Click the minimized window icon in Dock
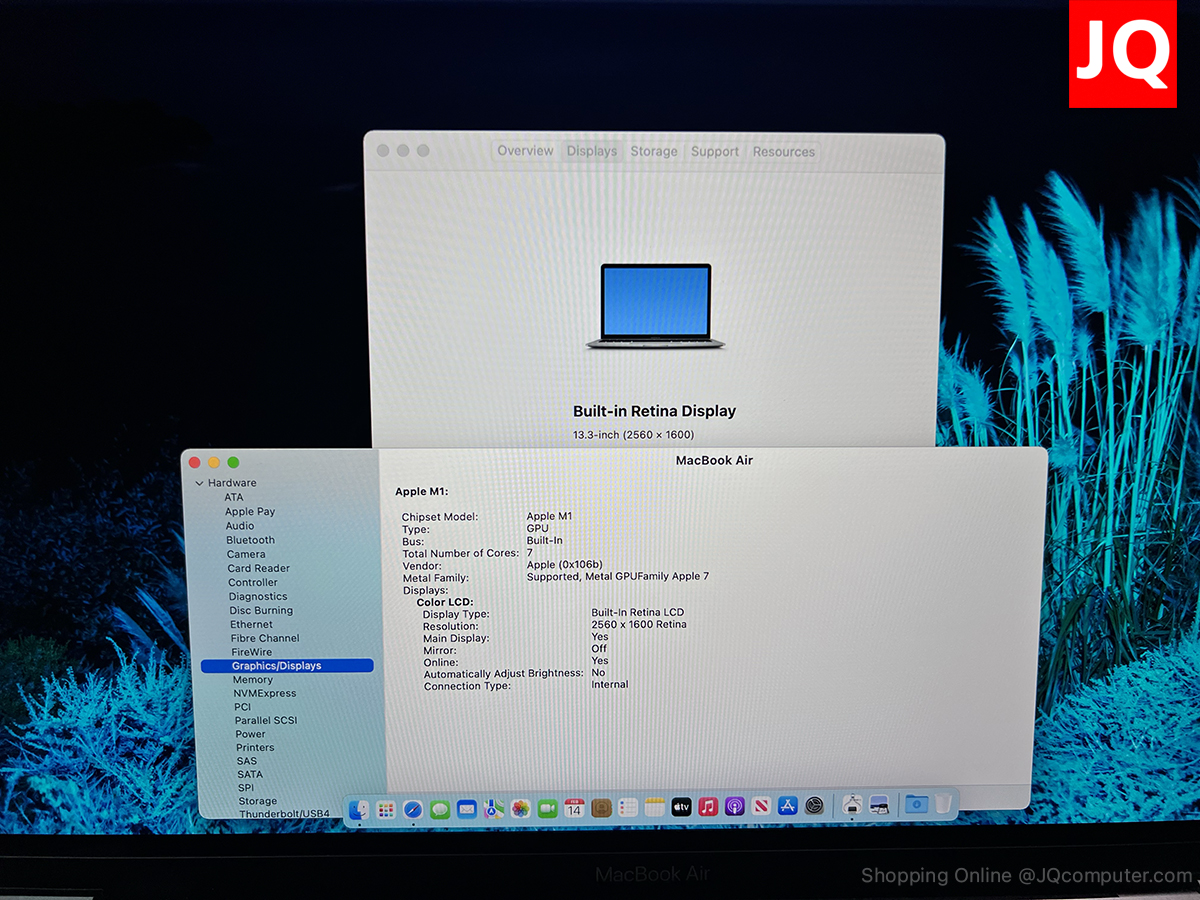 (880, 804)
